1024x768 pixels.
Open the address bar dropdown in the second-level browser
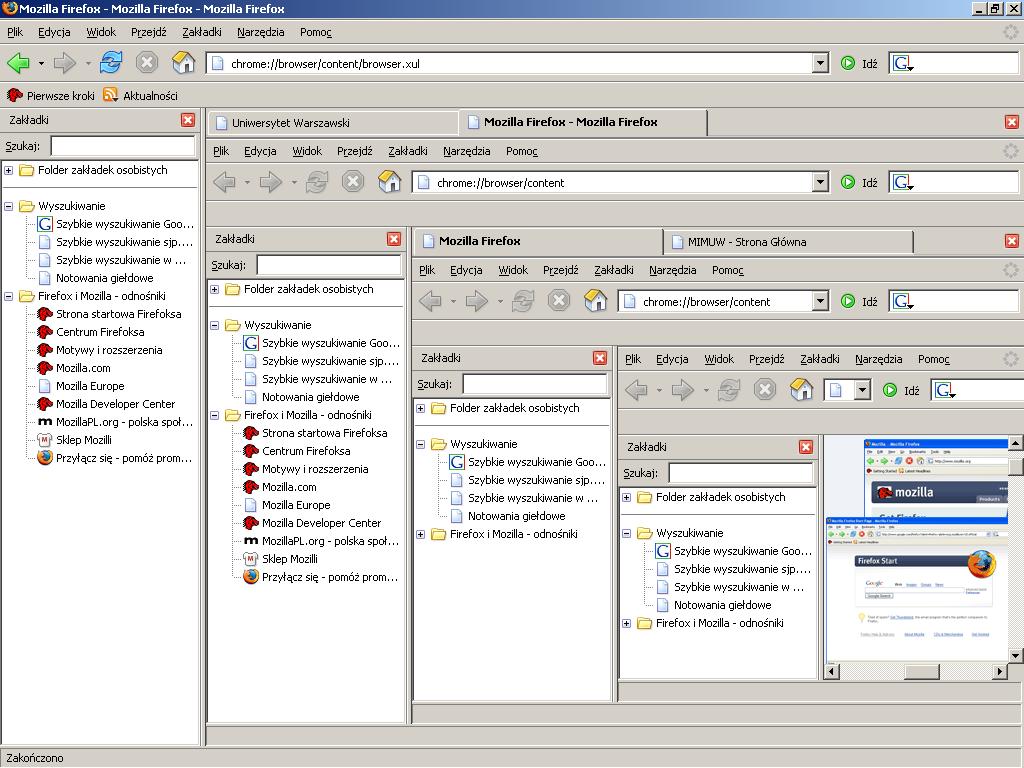821,182
